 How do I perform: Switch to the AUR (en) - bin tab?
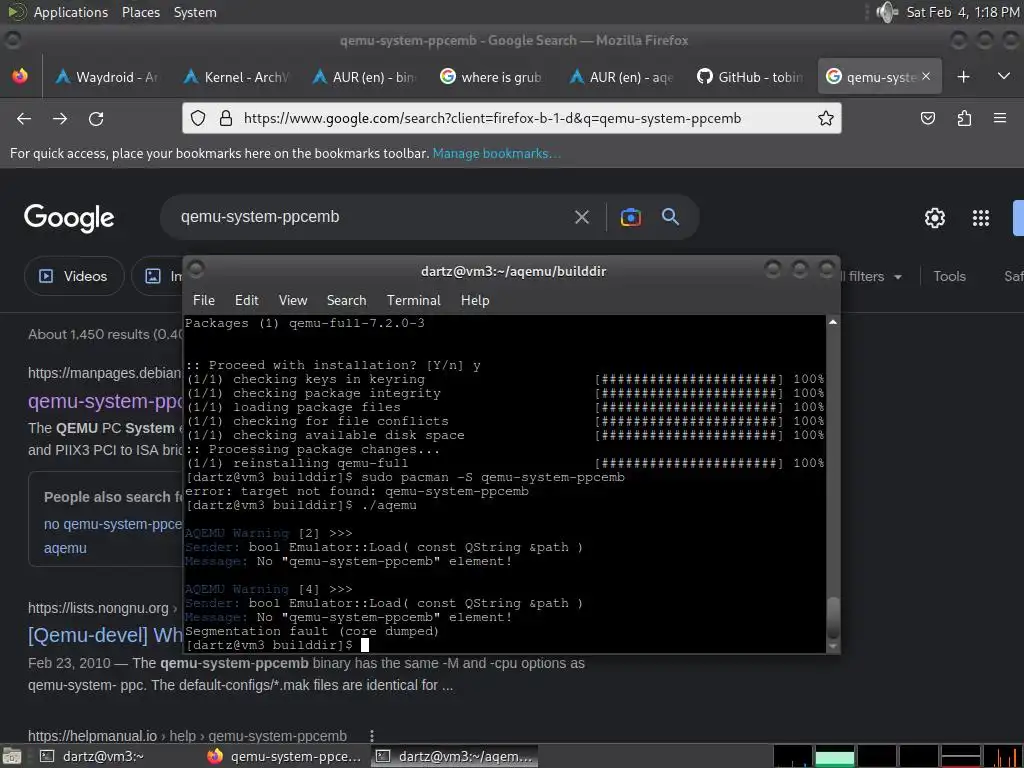[x=364, y=76]
